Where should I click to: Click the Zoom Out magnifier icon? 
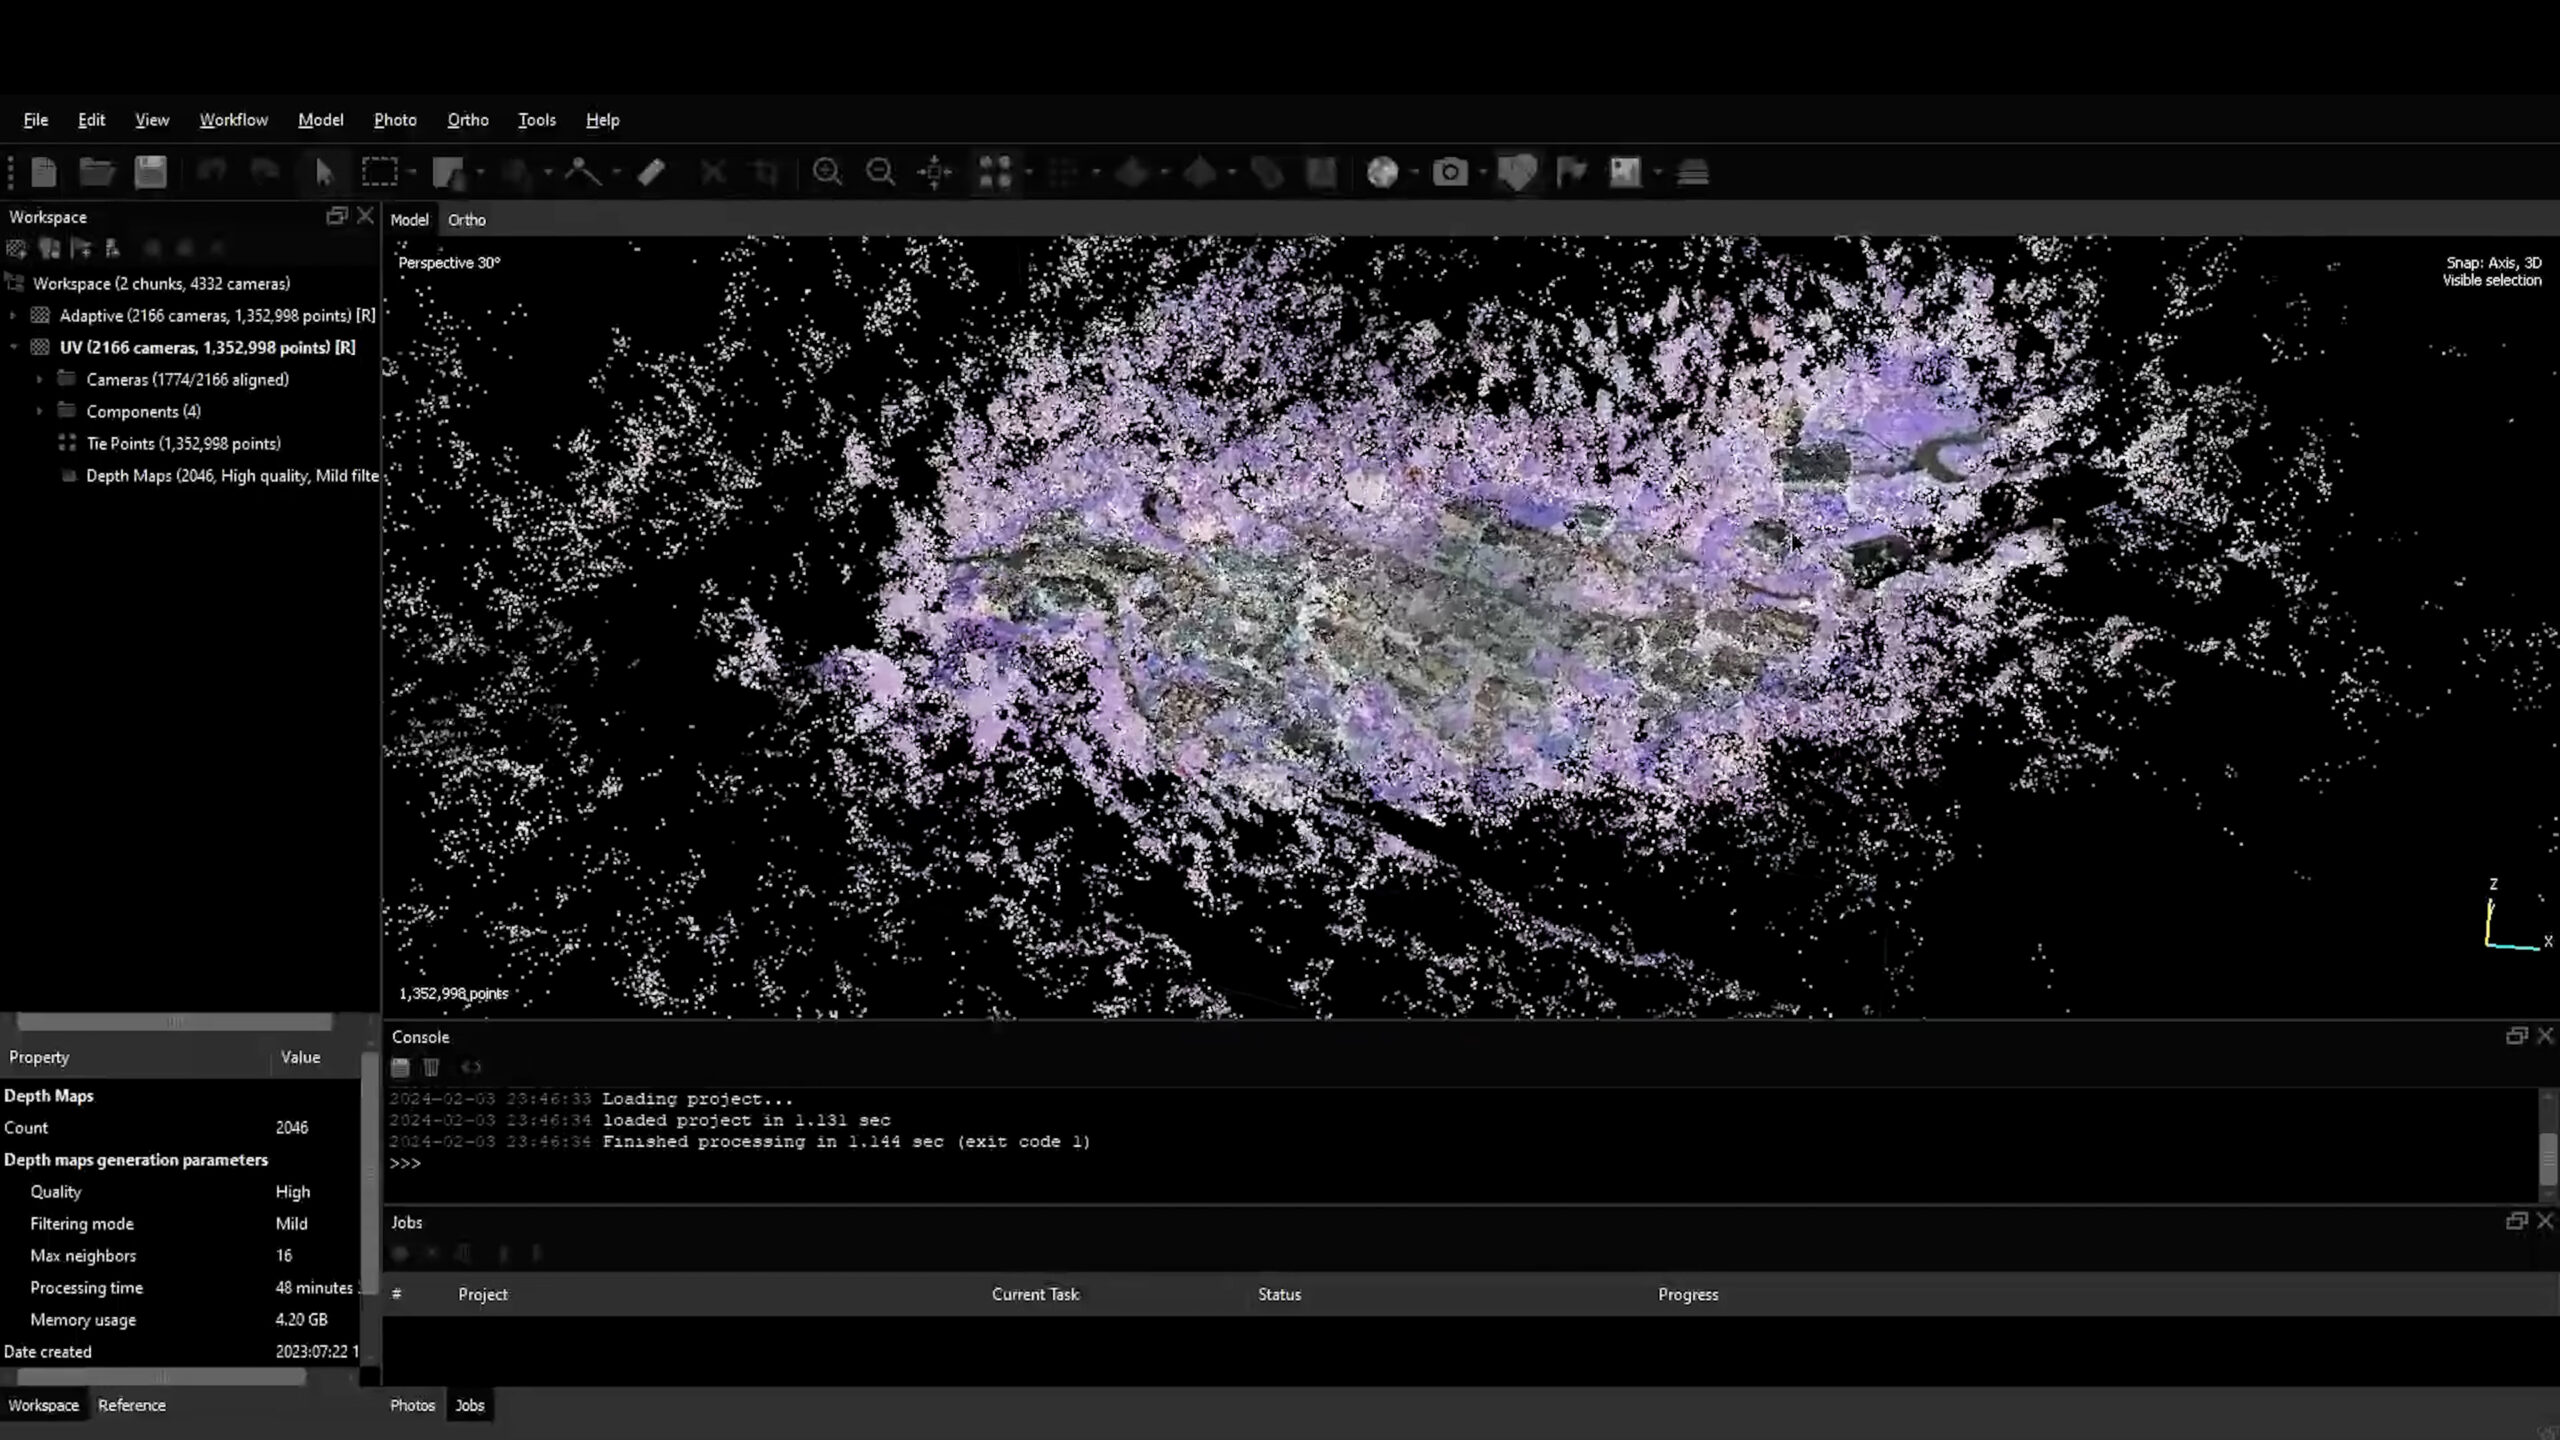(880, 172)
